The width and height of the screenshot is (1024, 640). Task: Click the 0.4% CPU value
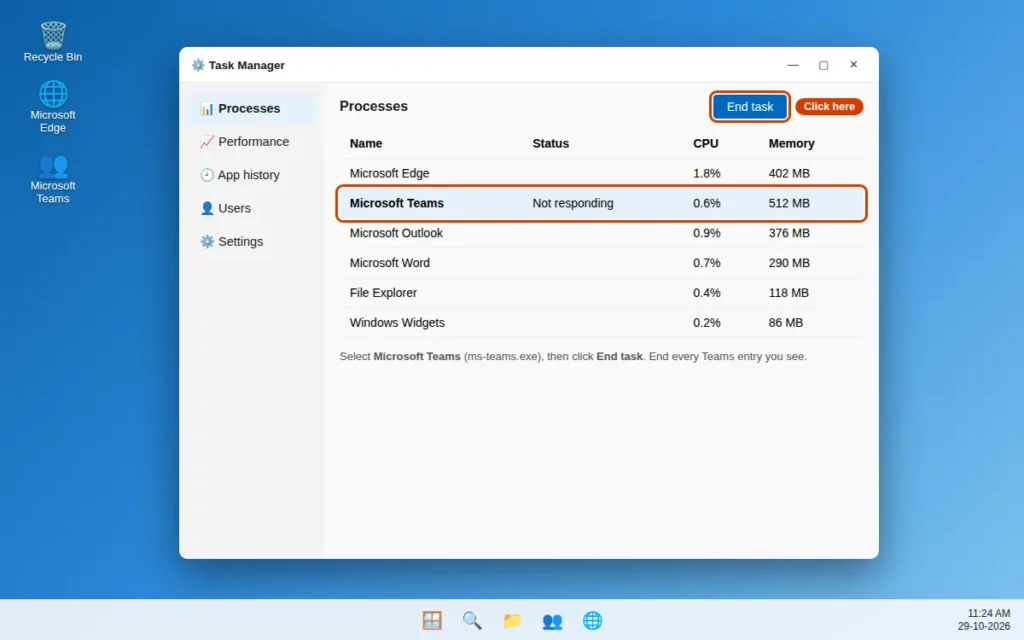[707, 293]
